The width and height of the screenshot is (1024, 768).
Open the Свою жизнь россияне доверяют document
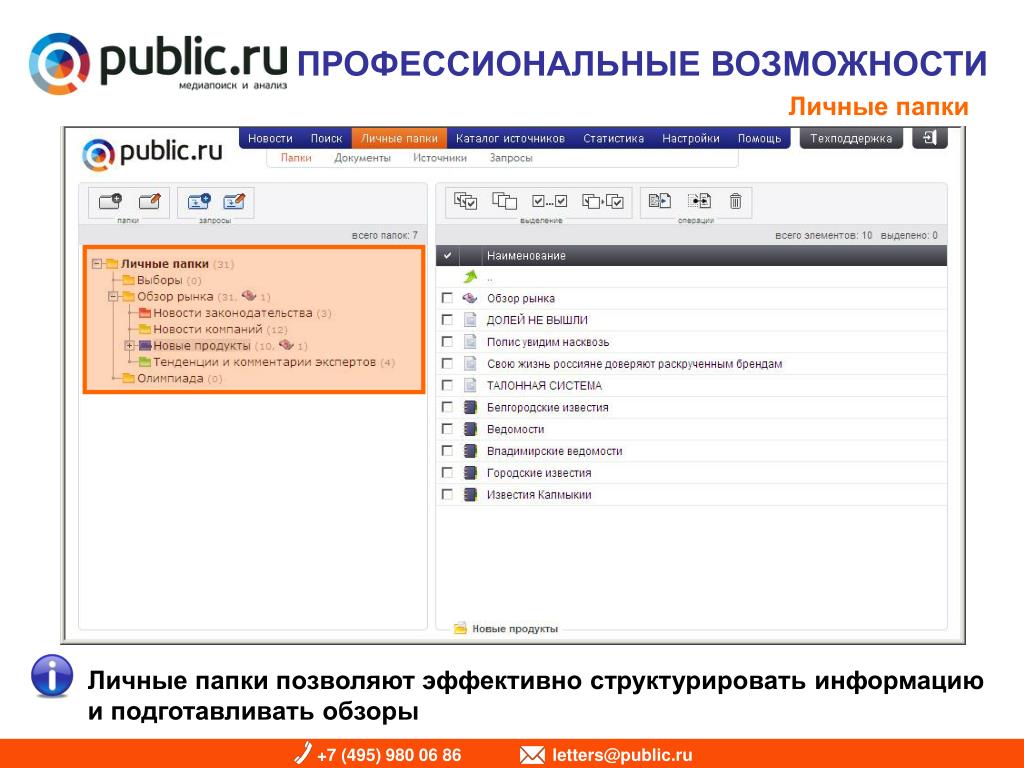coord(634,364)
